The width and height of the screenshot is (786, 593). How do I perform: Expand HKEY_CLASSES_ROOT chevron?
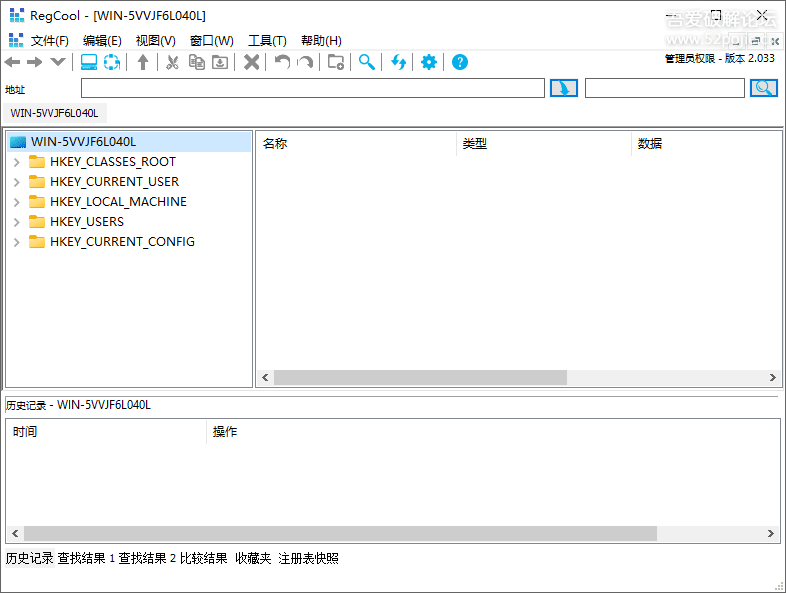pos(17,162)
